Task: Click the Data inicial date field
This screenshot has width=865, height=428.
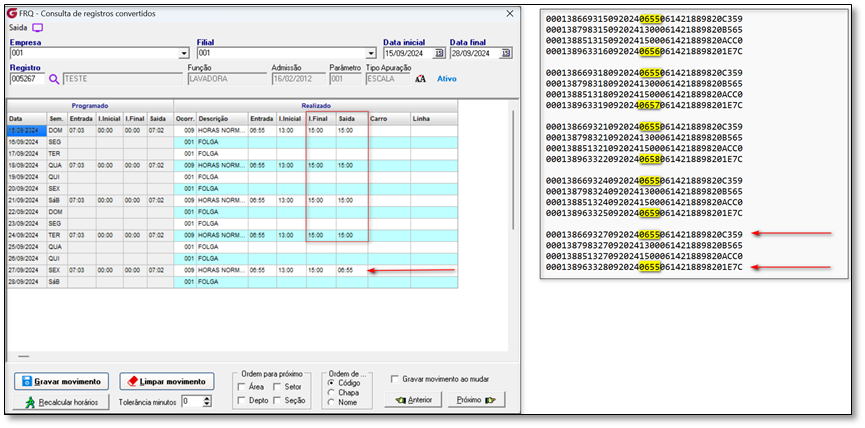Action: tap(409, 54)
